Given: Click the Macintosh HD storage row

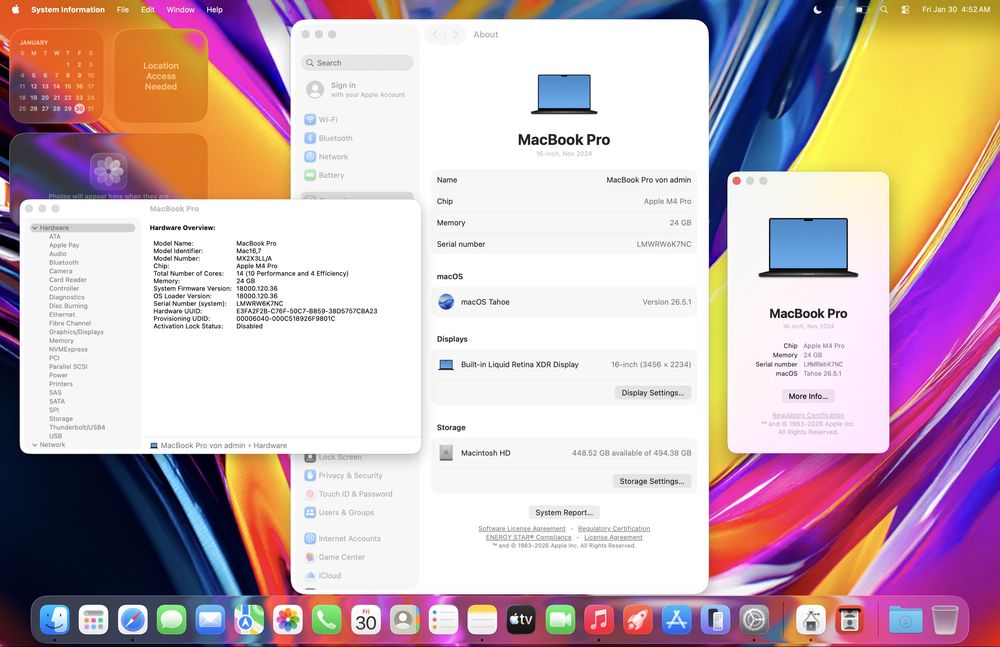Looking at the screenshot, I should (564, 453).
